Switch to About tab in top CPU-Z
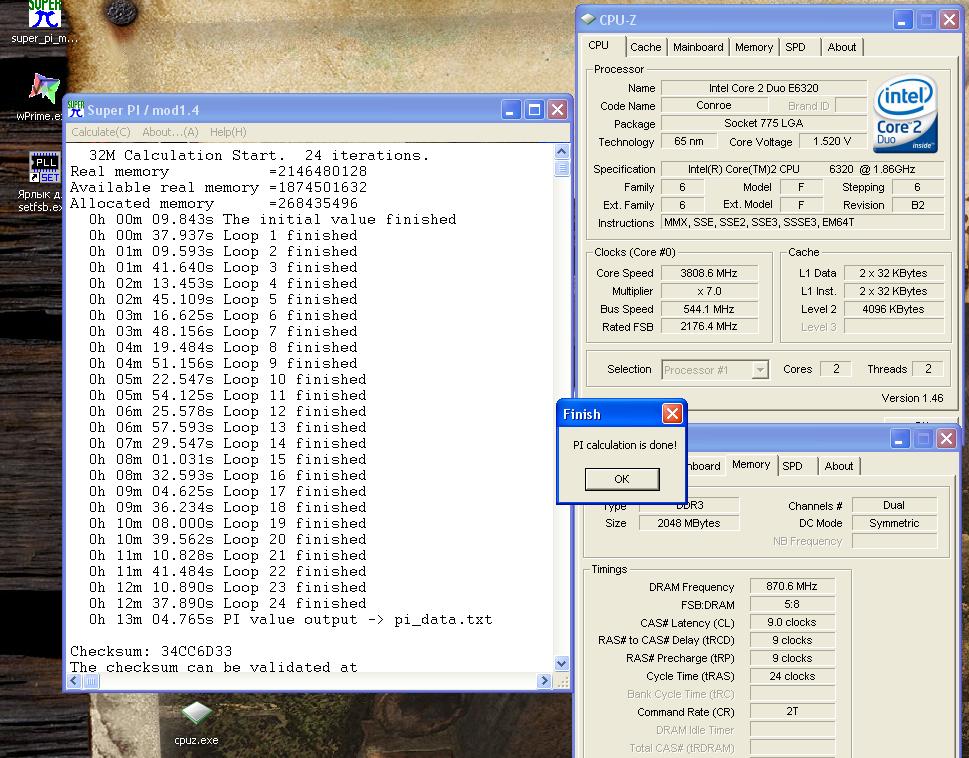Viewport: 969px width, 758px height. point(842,47)
